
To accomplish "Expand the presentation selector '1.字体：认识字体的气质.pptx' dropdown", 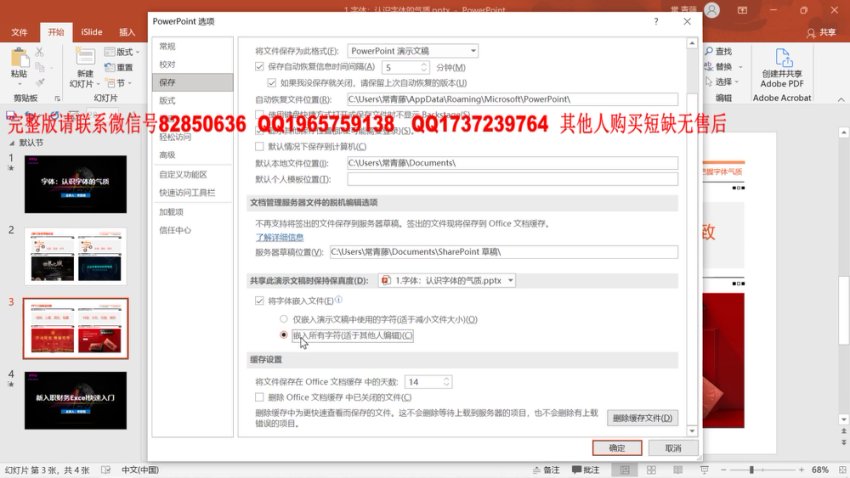I will 510,281.
